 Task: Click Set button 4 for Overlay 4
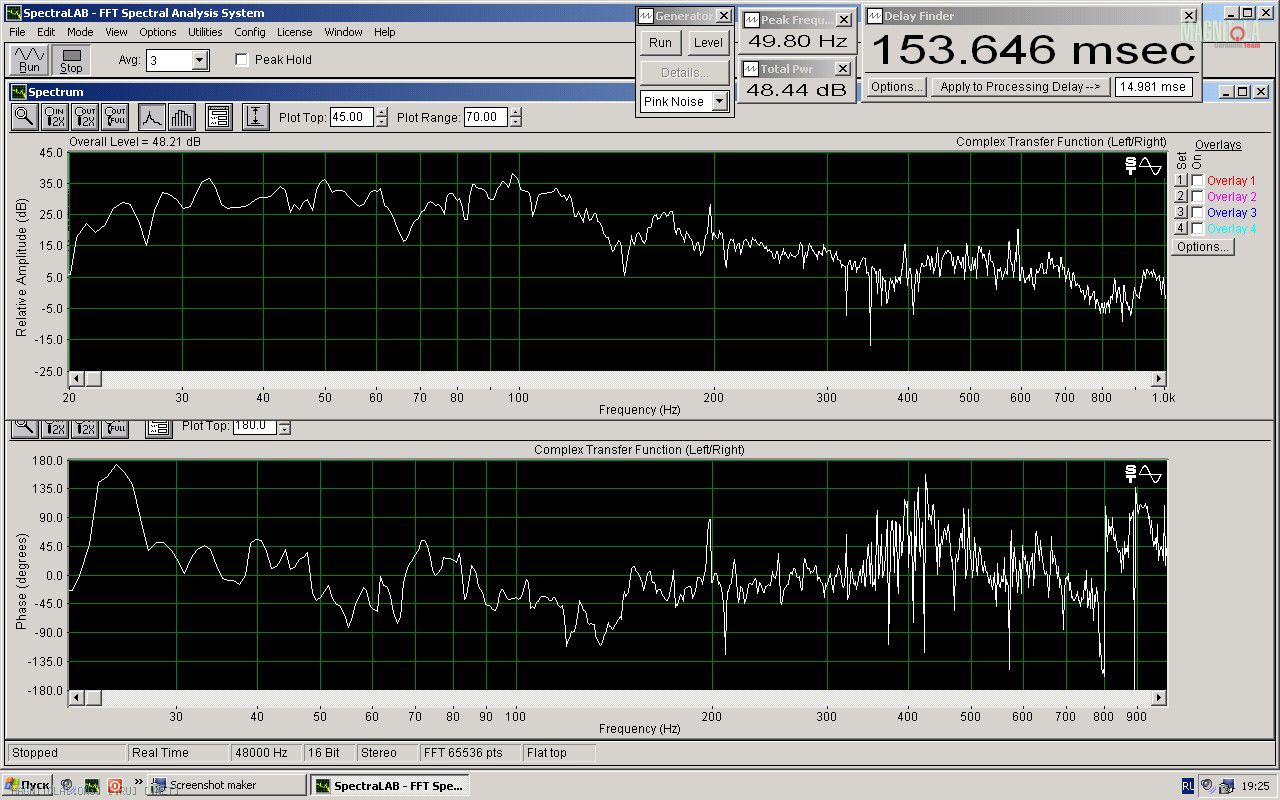tap(1180, 229)
